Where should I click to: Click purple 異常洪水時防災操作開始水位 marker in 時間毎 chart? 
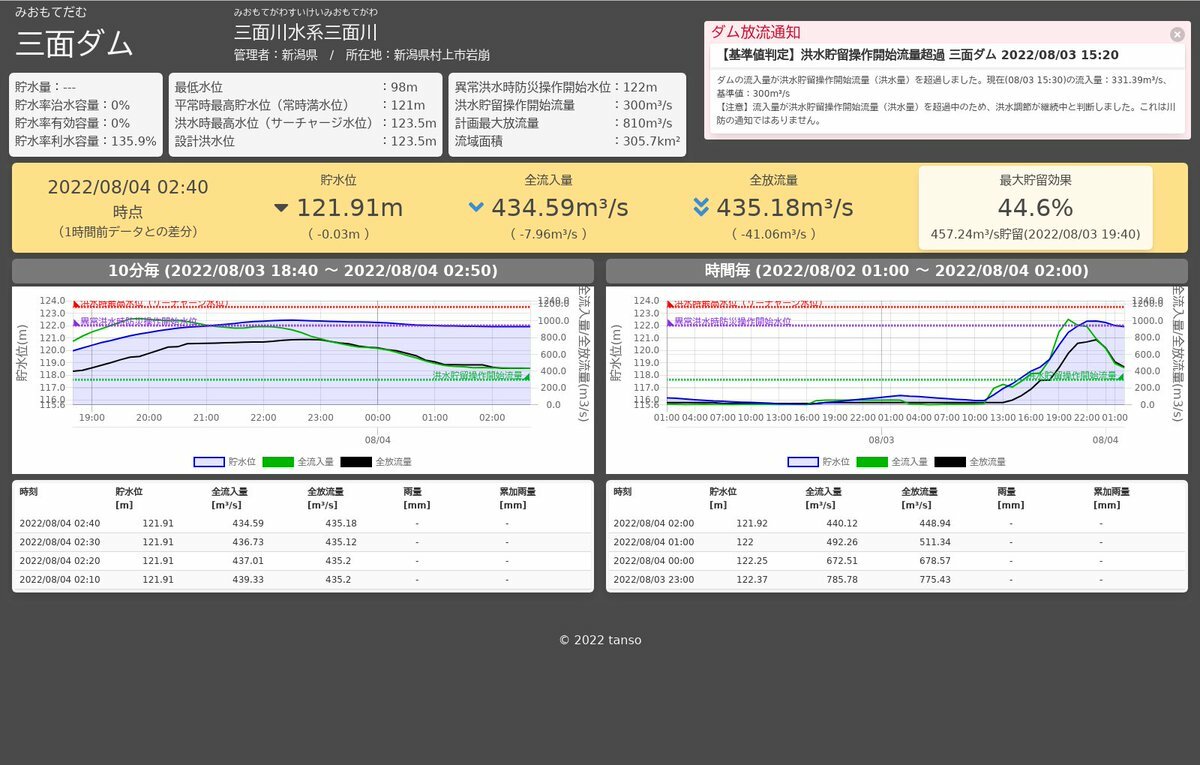(670, 322)
